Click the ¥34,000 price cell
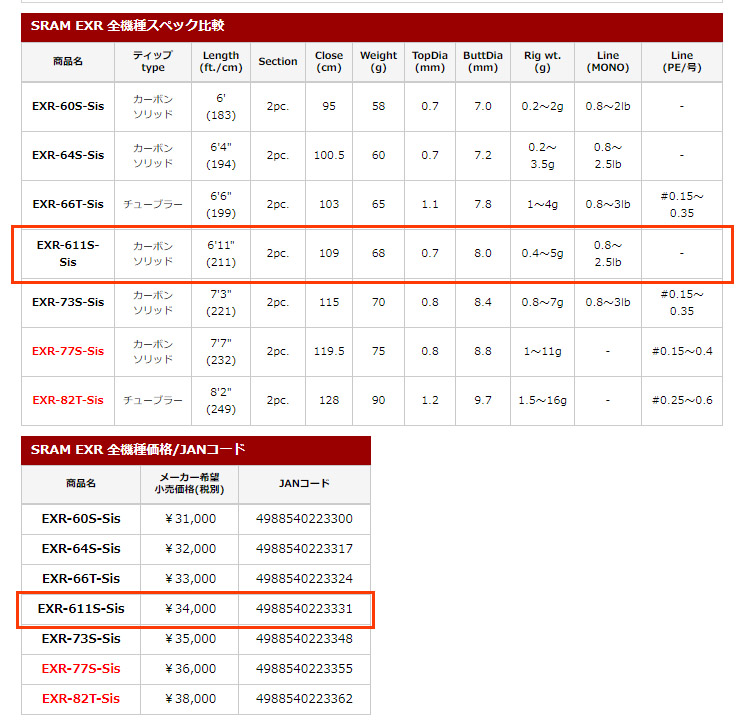The width and height of the screenshot is (740, 722). pos(189,609)
